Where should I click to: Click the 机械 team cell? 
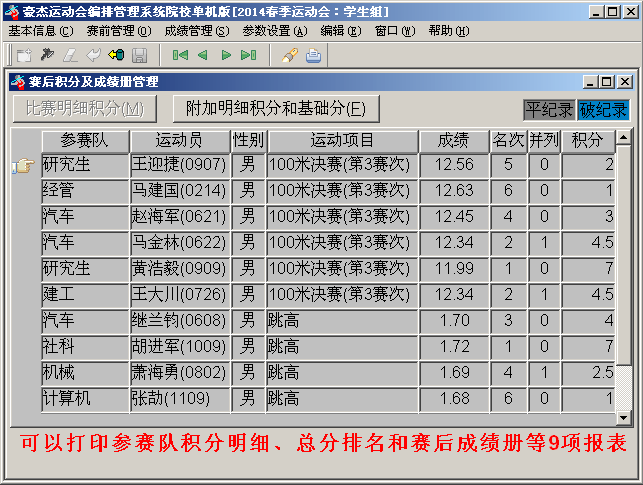(x=85, y=373)
